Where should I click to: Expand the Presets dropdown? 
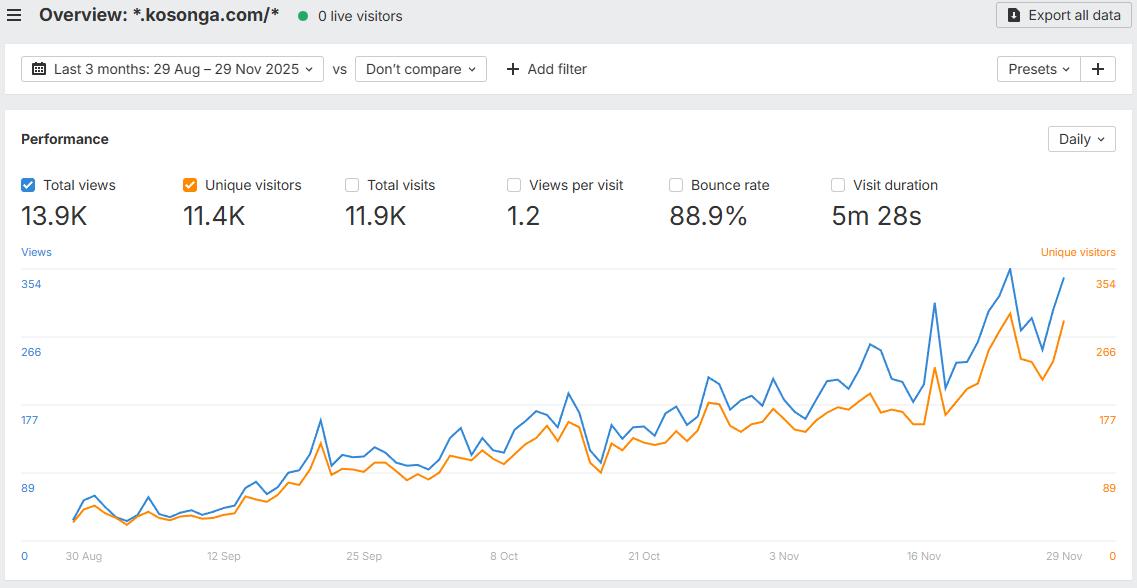pos(1039,70)
